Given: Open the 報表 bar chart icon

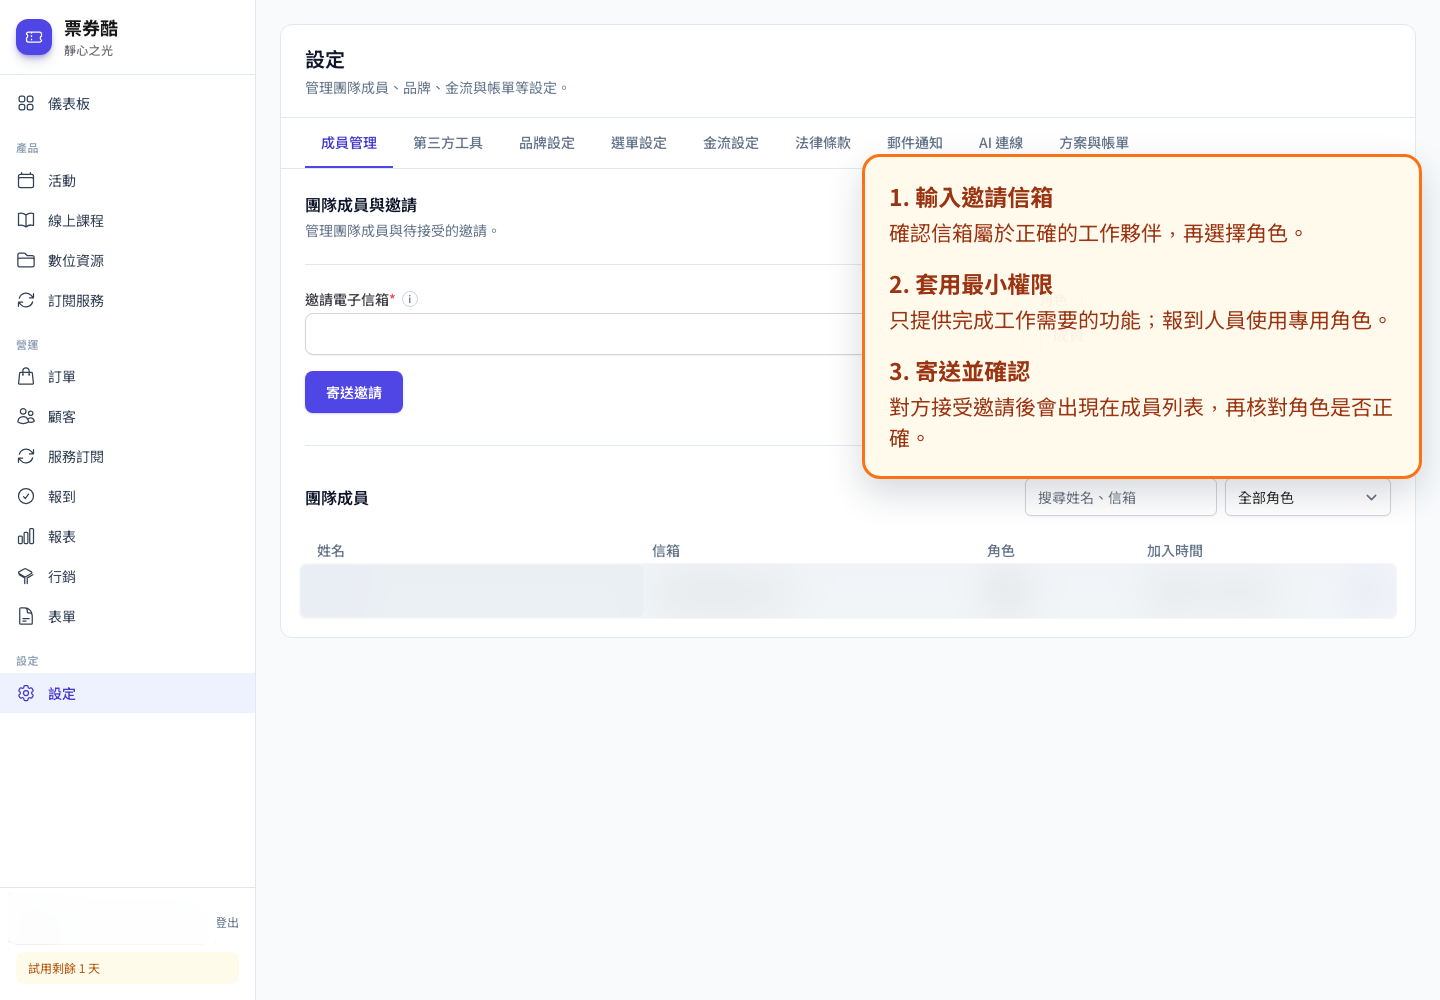Looking at the screenshot, I should [26, 536].
